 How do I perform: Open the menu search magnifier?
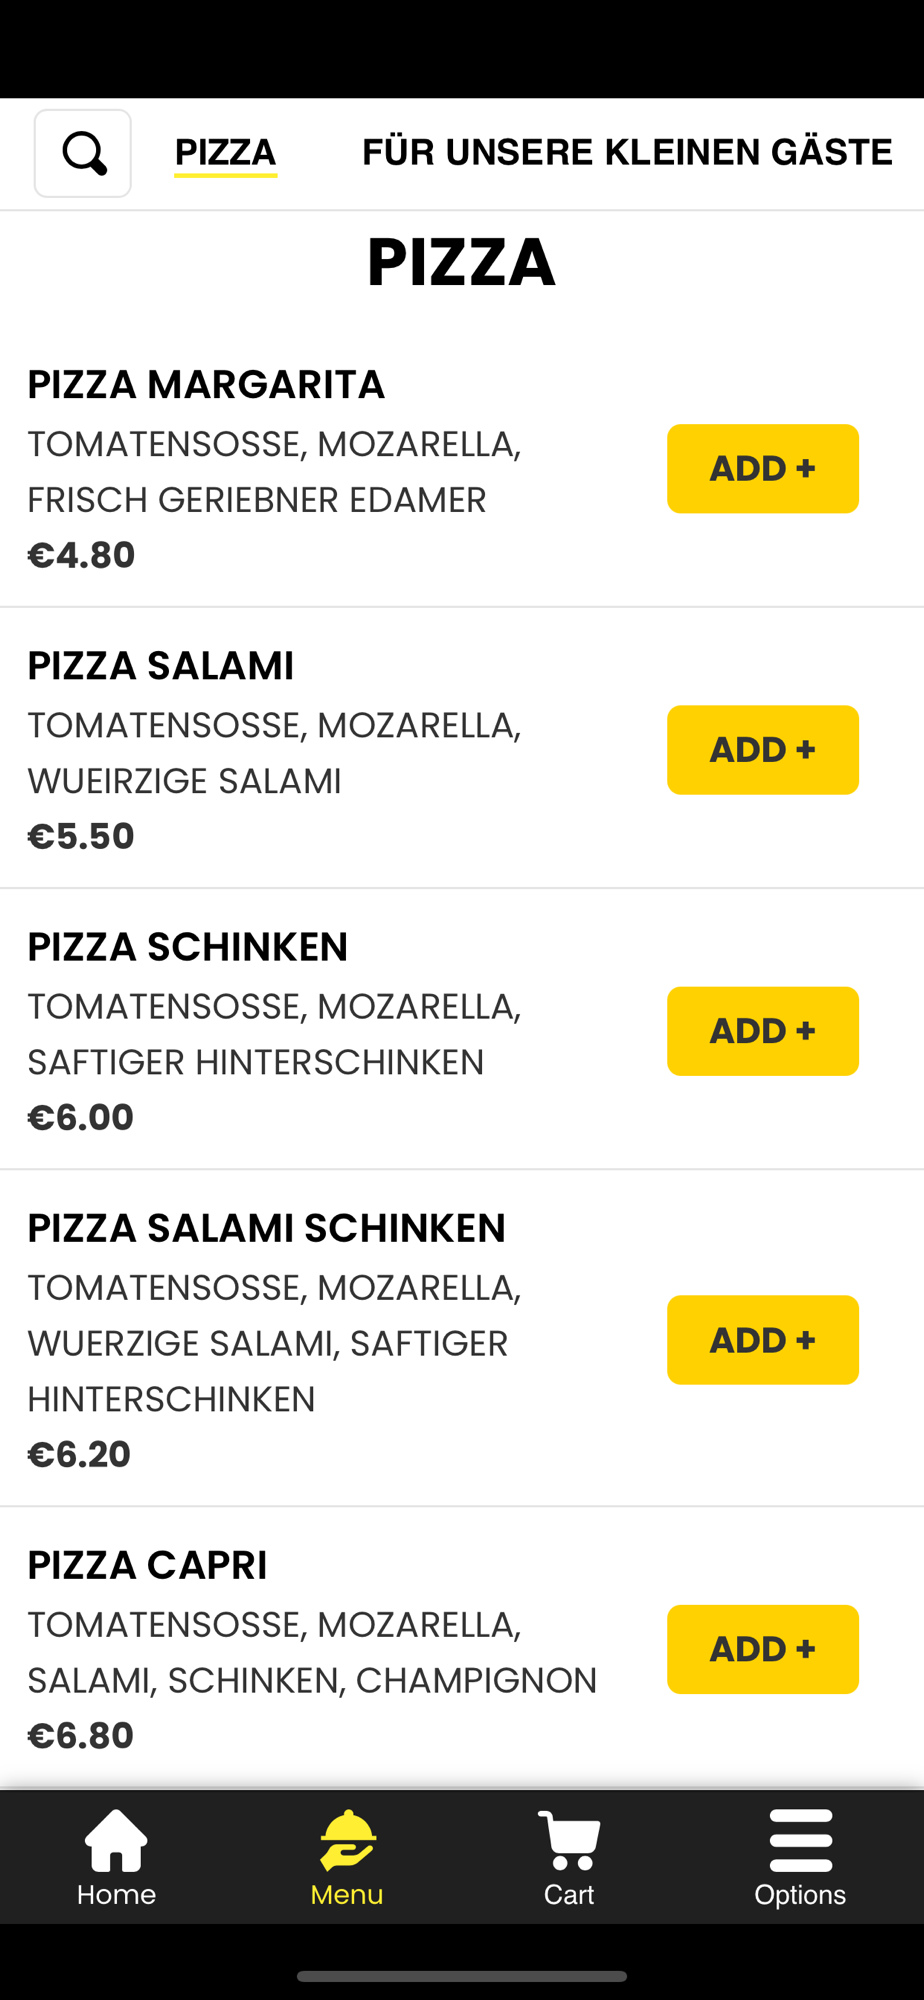[x=83, y=153]
